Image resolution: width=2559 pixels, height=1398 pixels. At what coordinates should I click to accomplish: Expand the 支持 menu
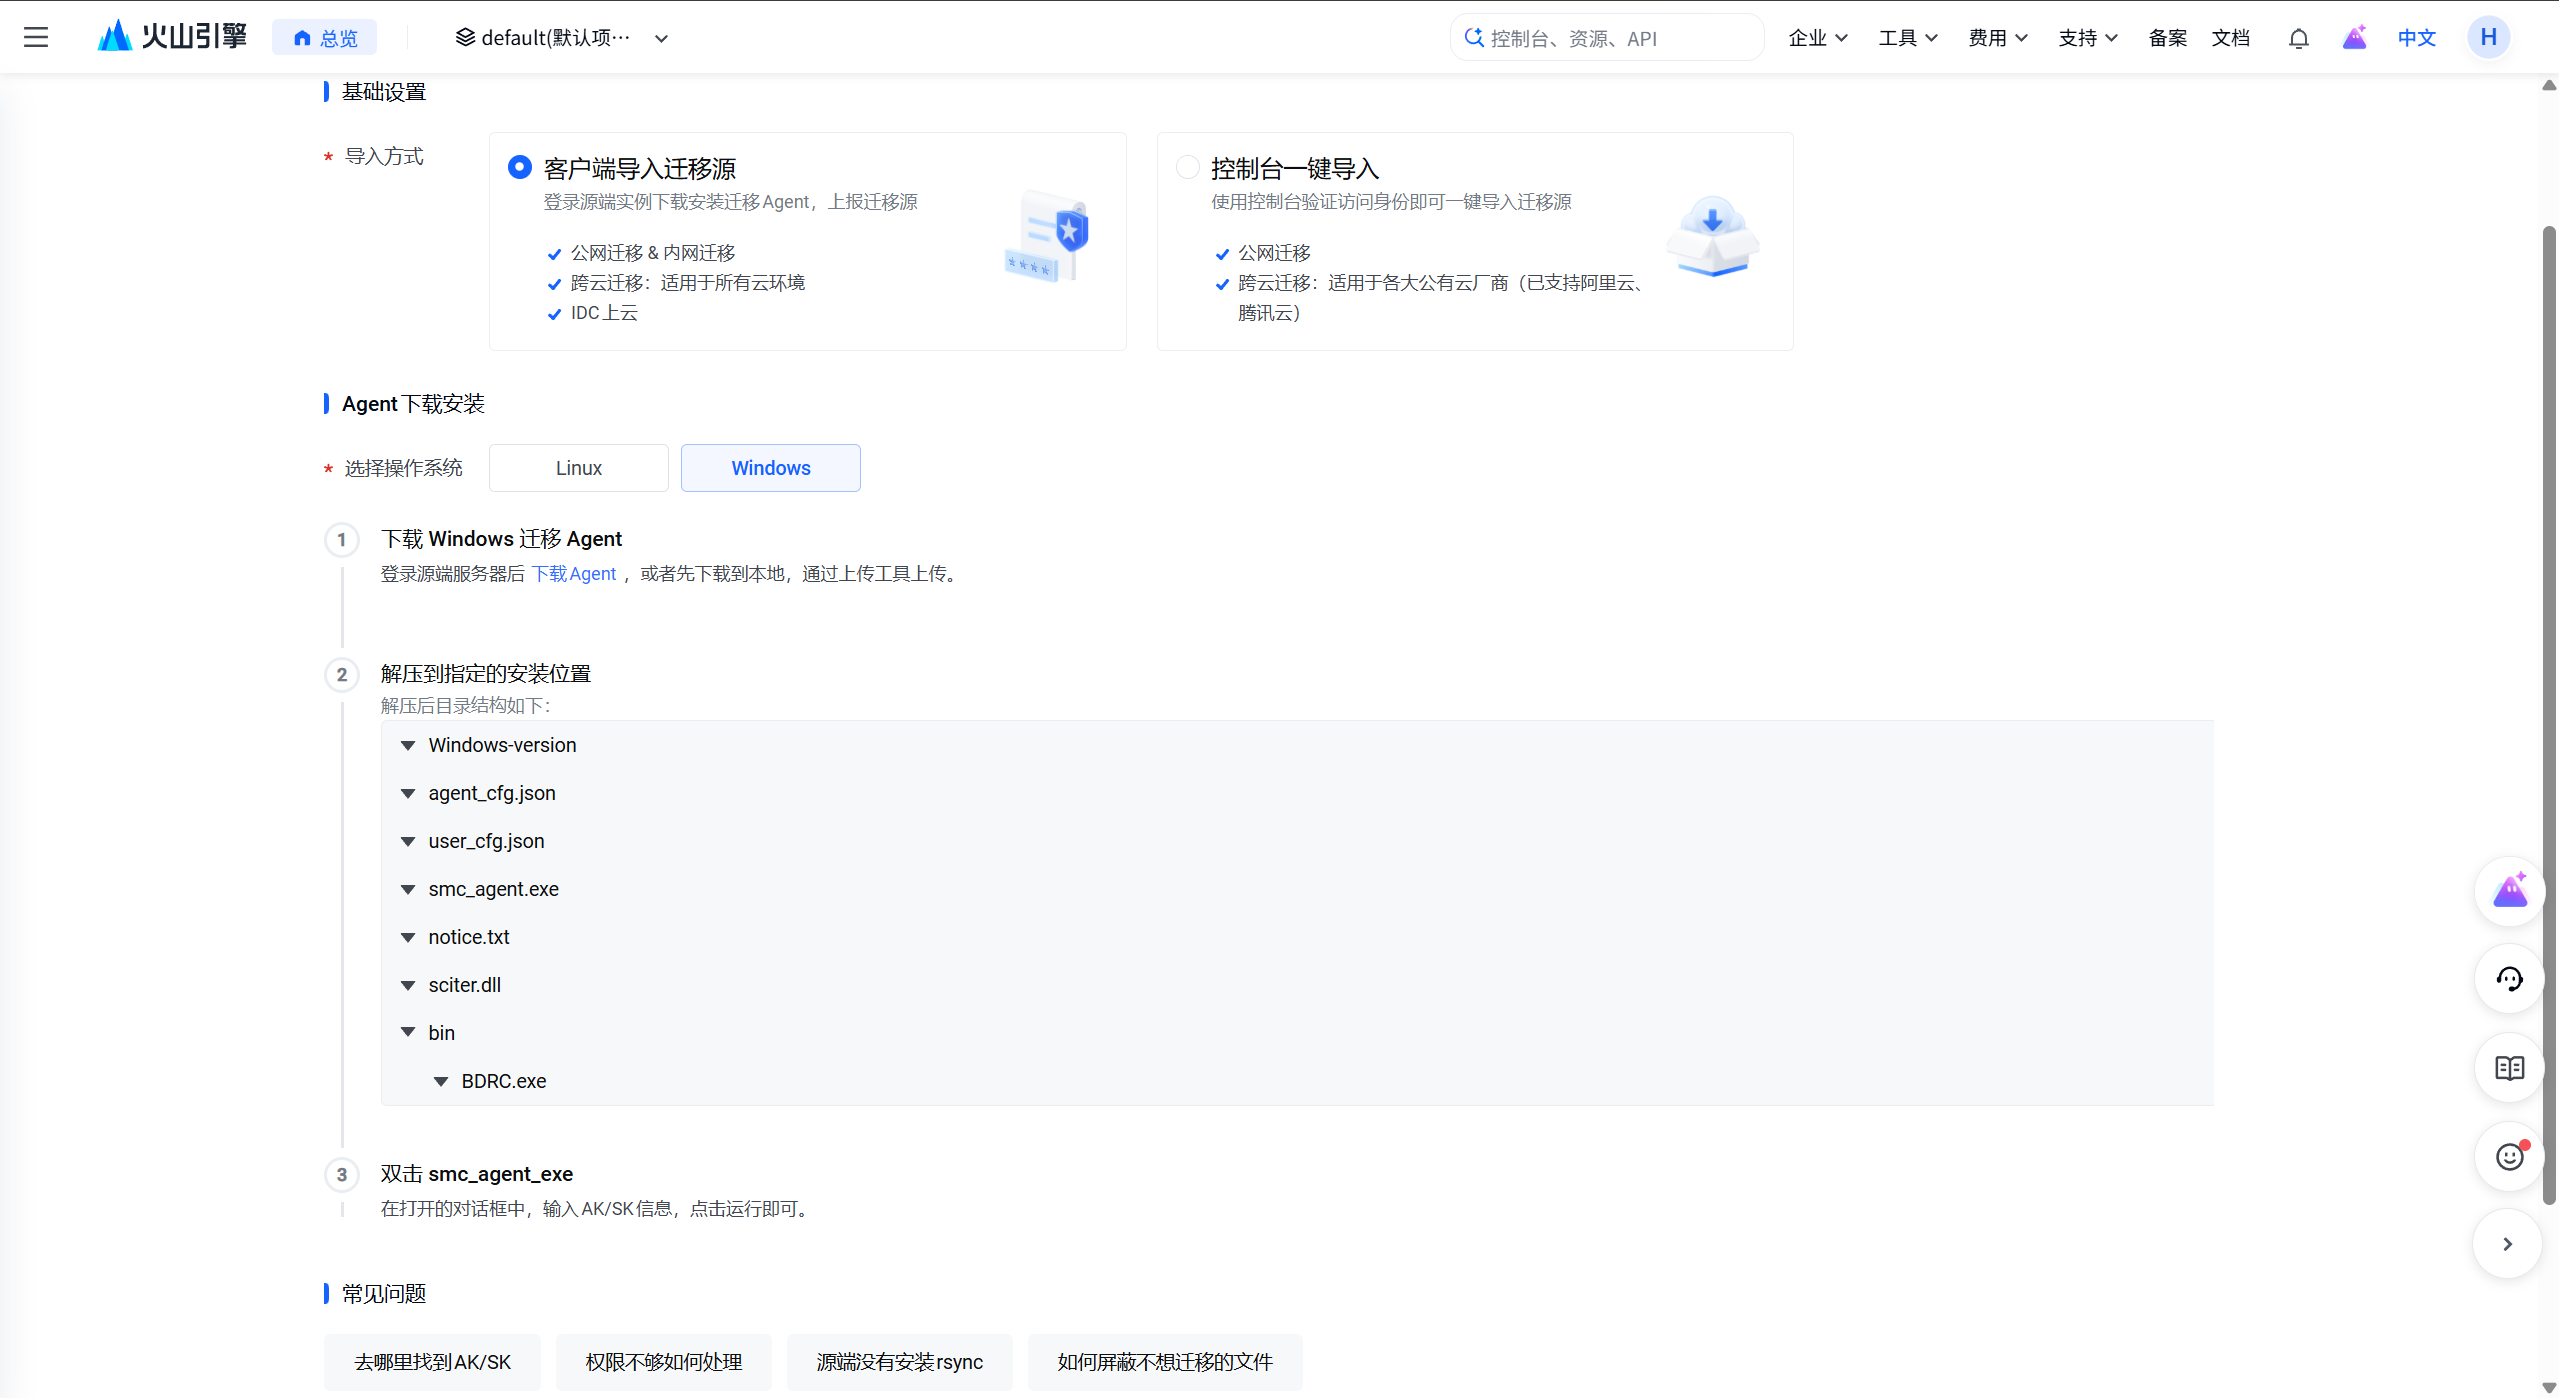pos(2087,38)
